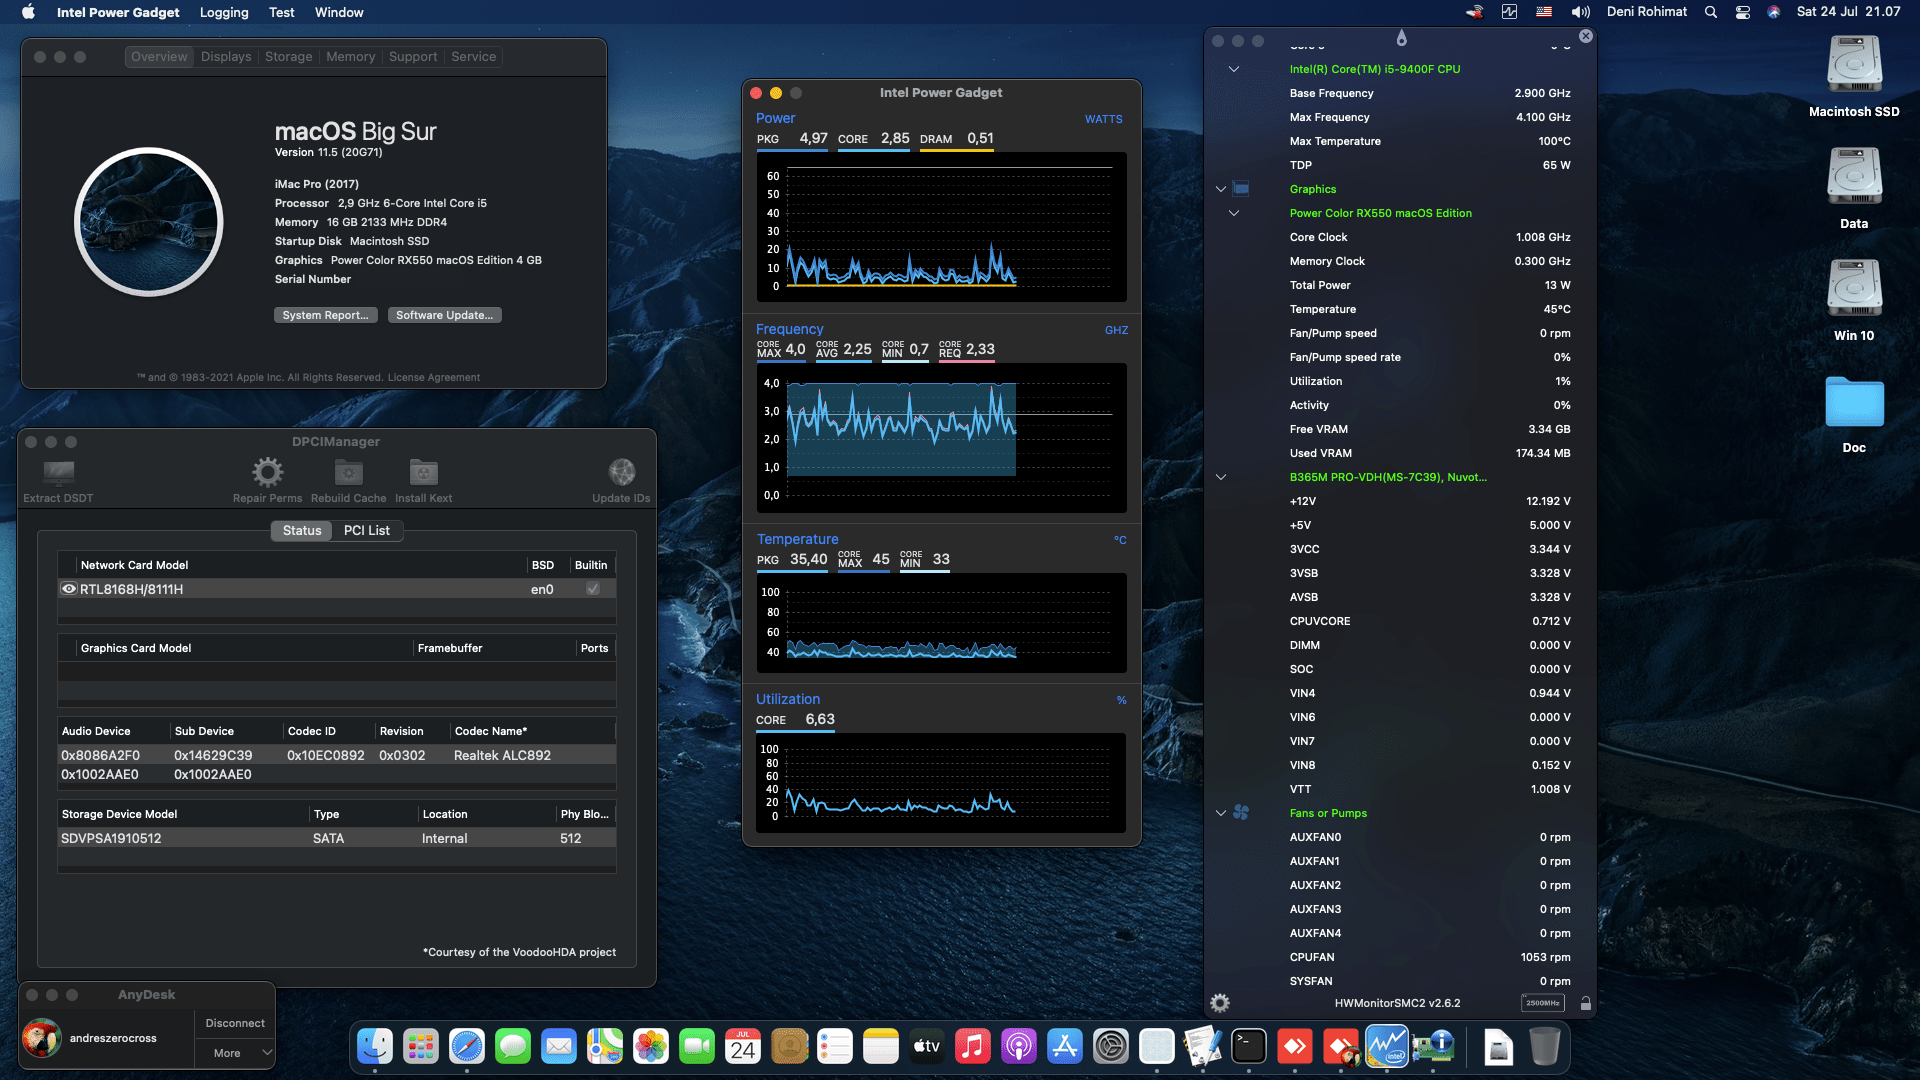Click volume icon in menu bar

pyautogui.click(x=1581, y=12)
